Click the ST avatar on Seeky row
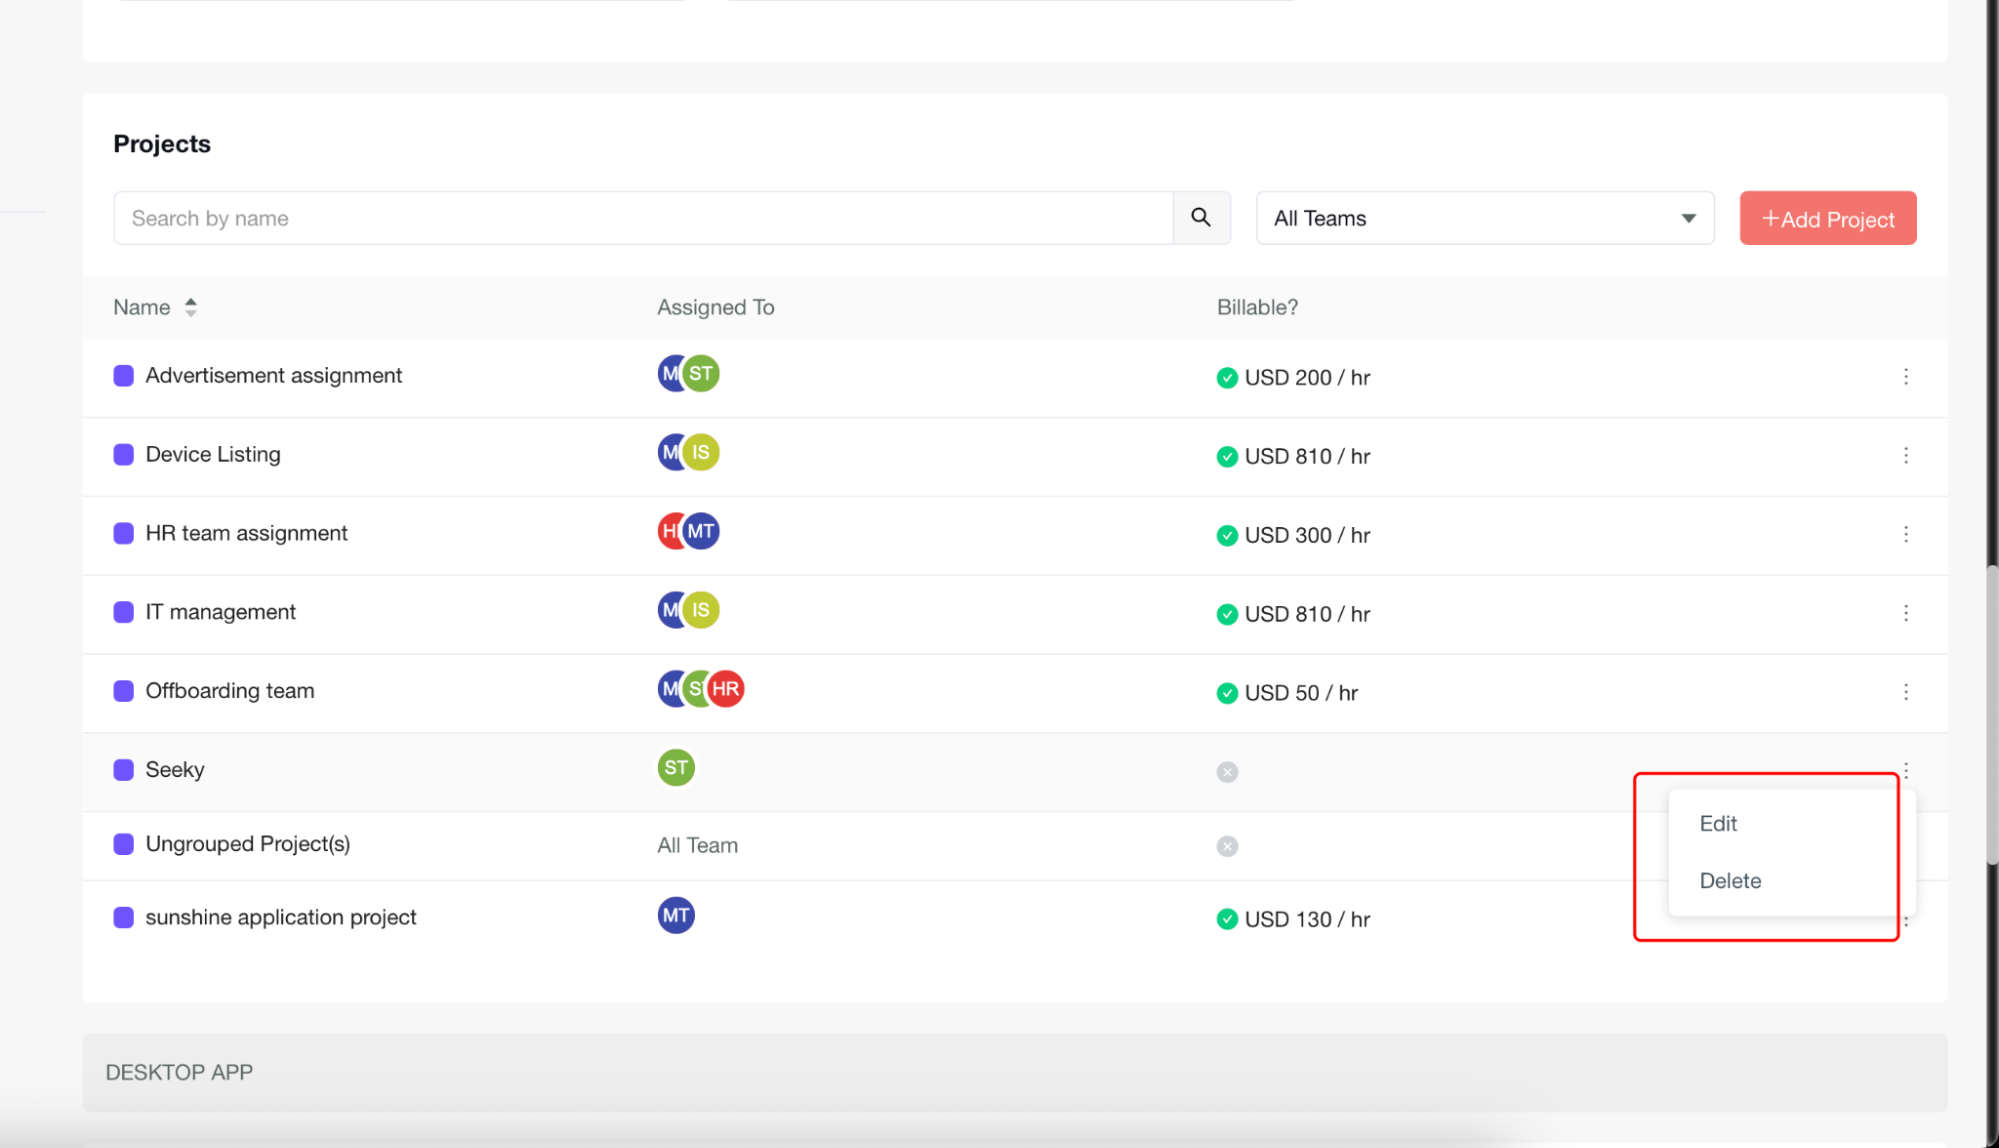Screen dimensions: 1999x1148 pos(676,768)
